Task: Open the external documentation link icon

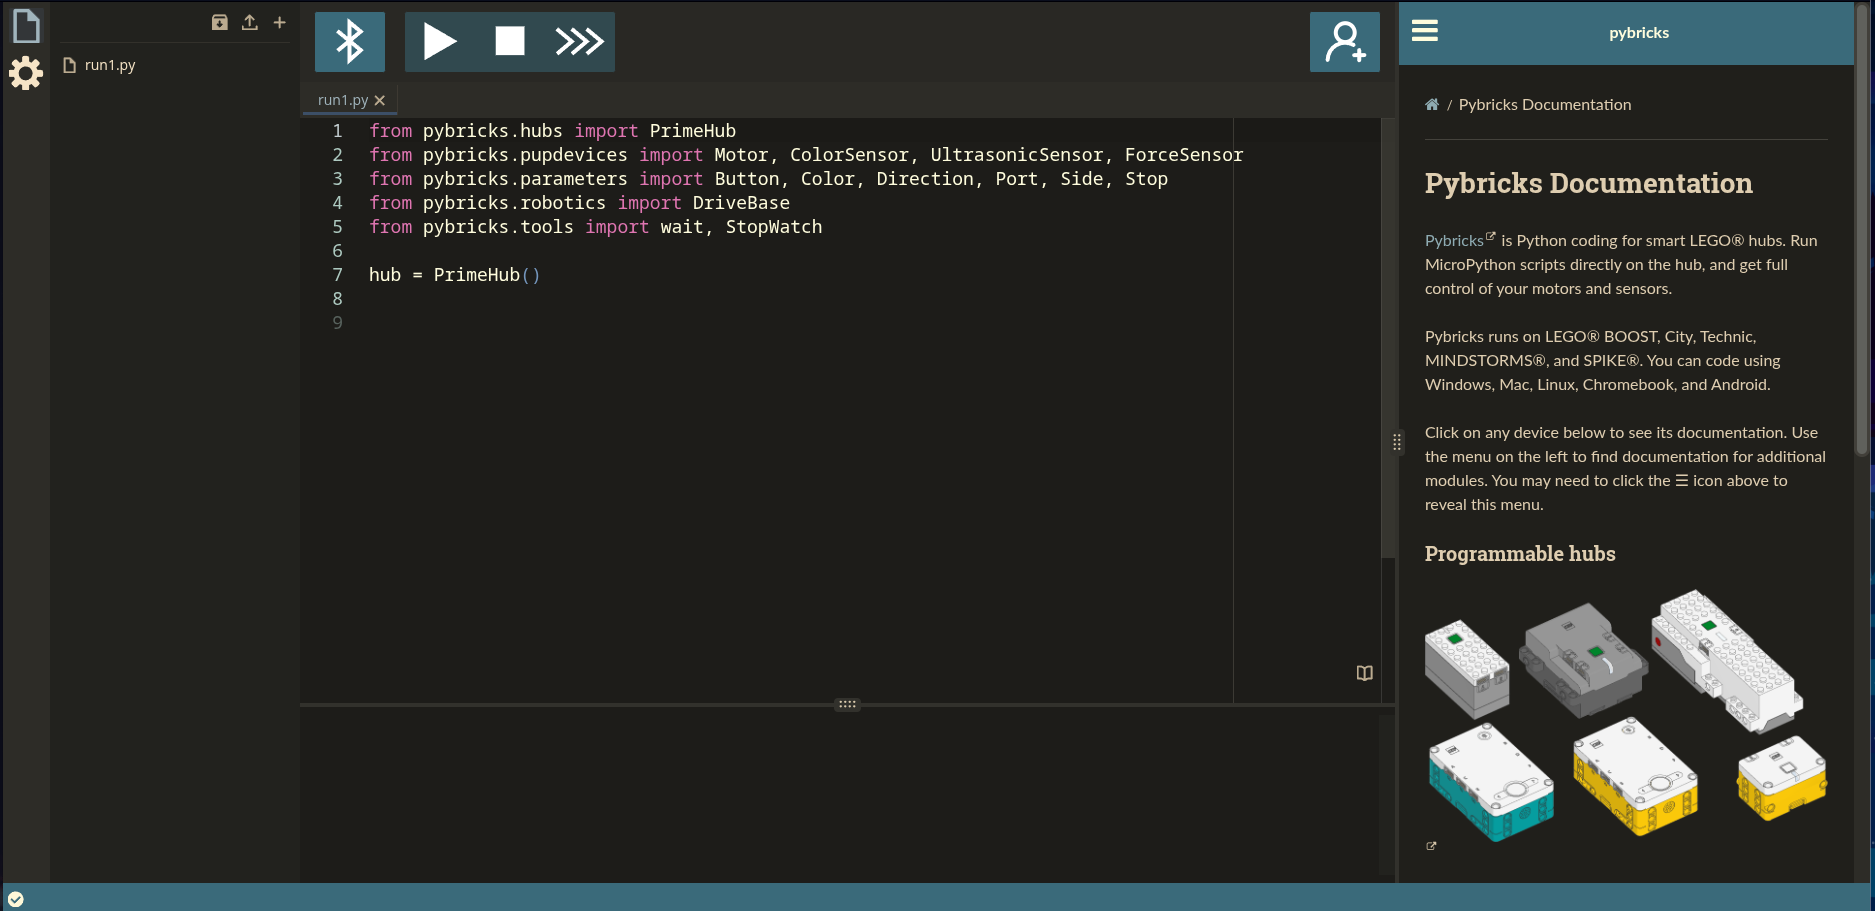Action: tap(1430, 845)
